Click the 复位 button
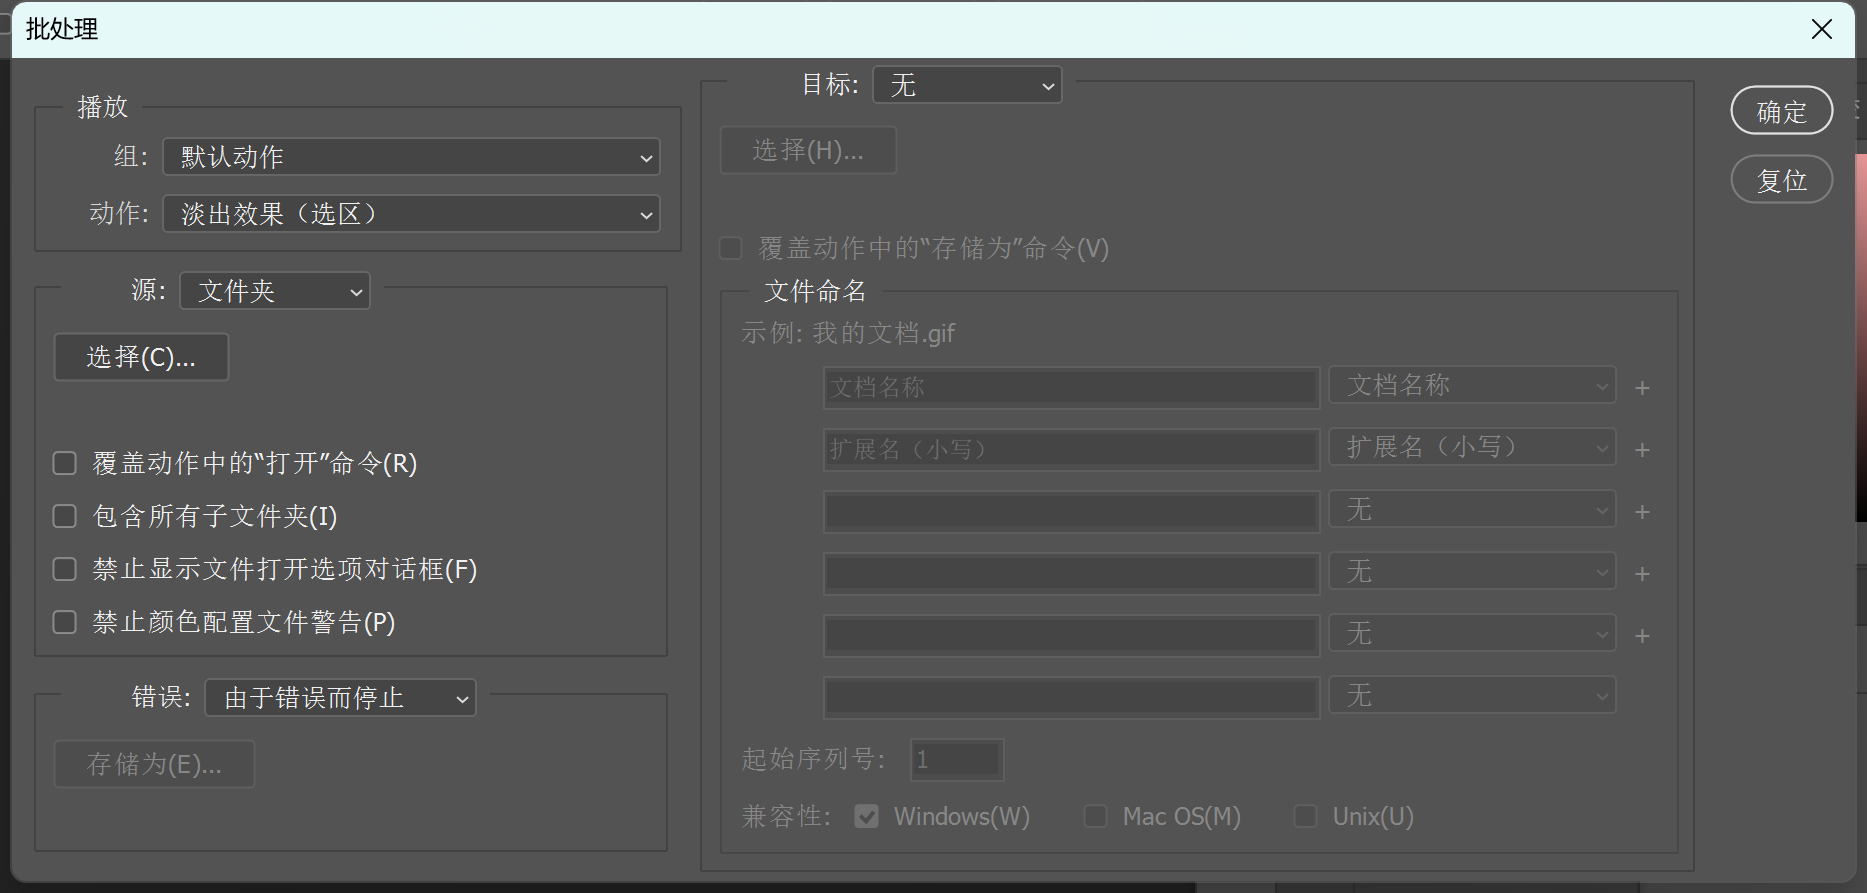 click(x=1782, y=180)
